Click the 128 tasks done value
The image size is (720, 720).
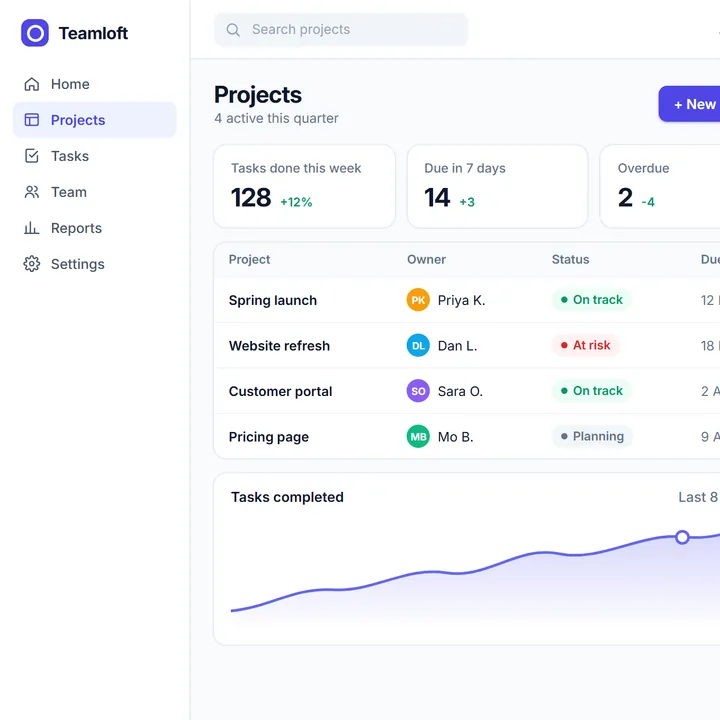point(251,198)
